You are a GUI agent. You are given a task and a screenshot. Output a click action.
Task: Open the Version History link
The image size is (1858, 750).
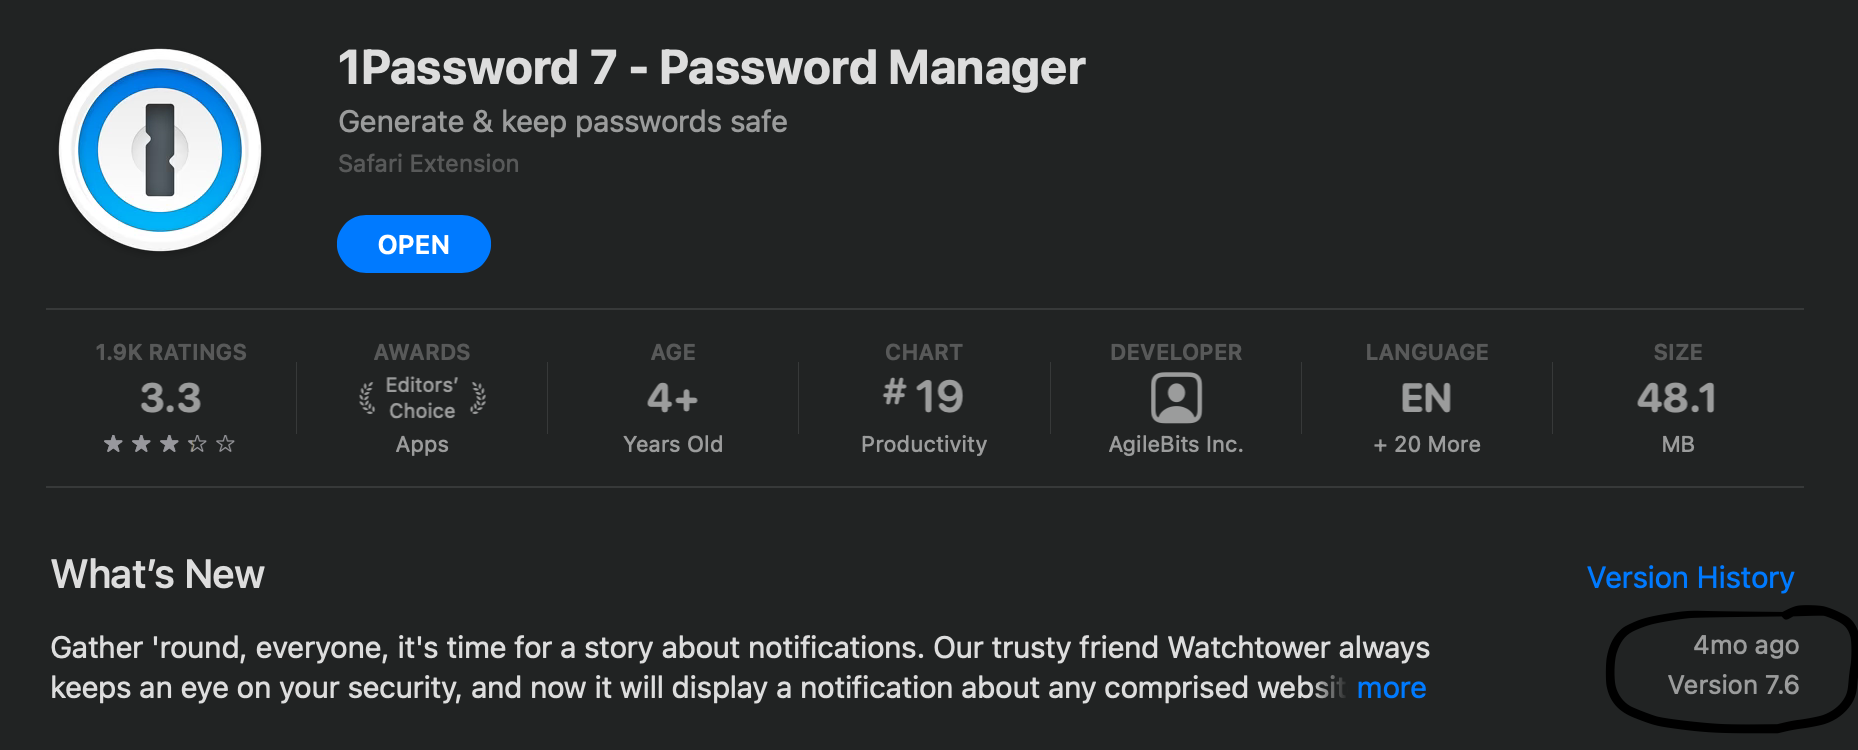point(1690,577)
